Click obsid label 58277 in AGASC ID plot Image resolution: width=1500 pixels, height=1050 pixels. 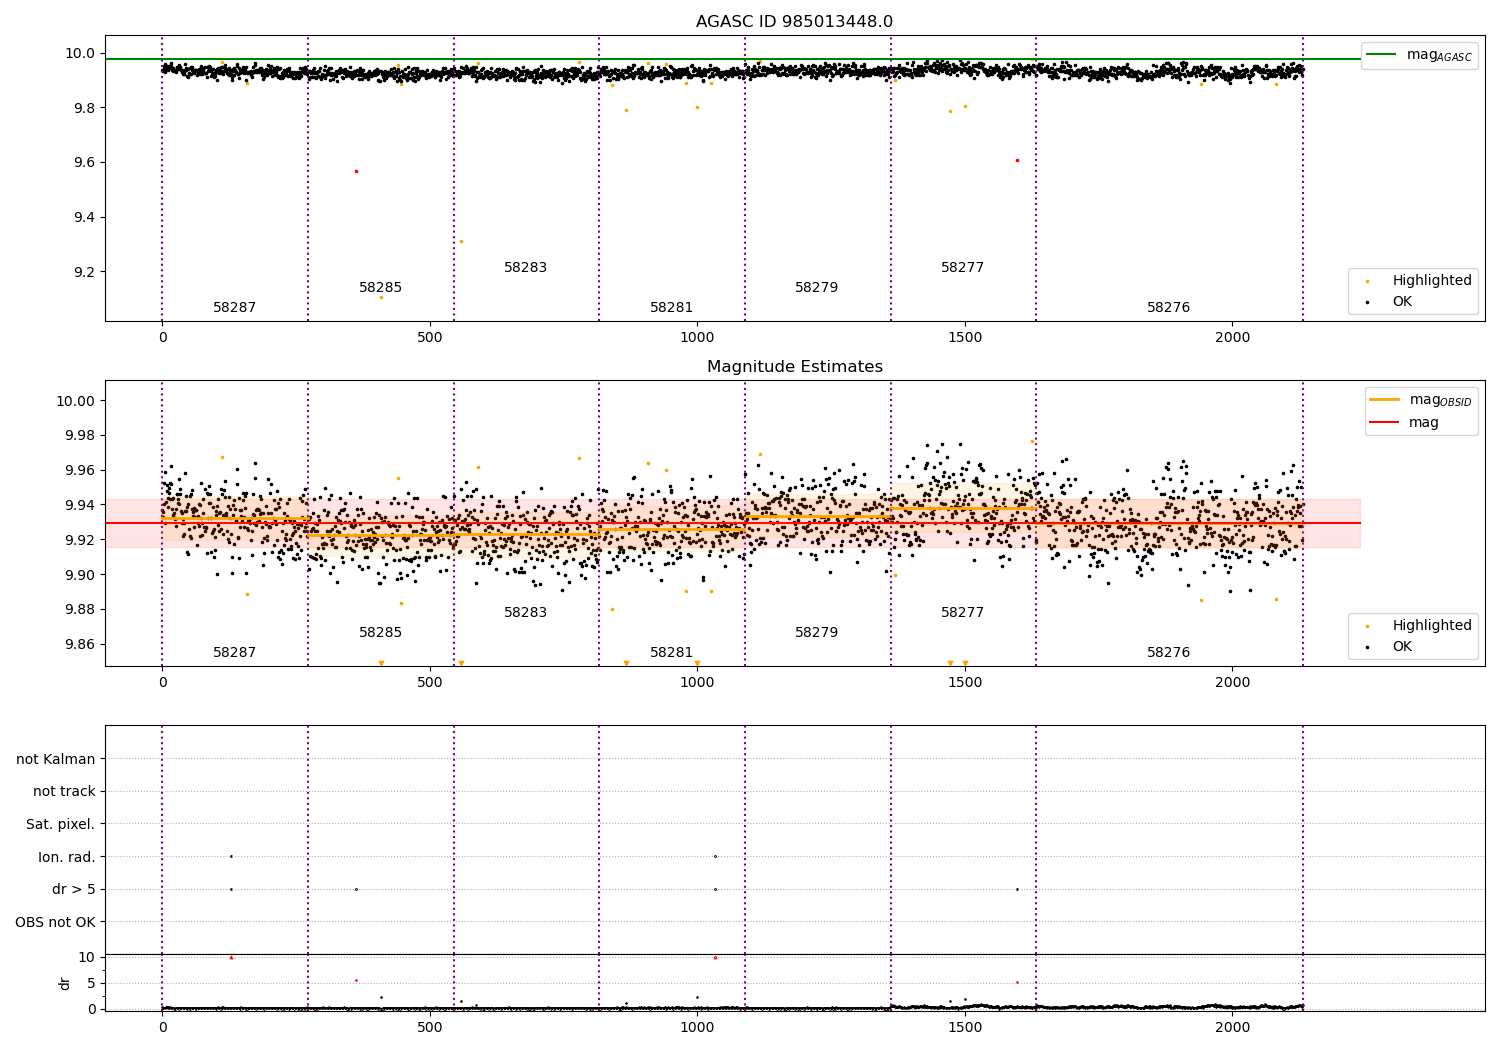[963, 268]
